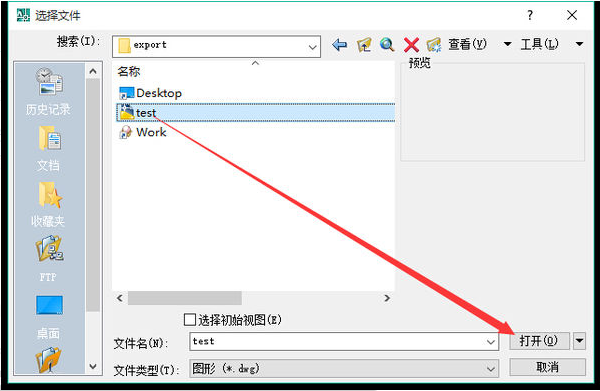The width and height of the screenshot is (600, 391).
Task: Open the 历史记录 history location
Action: [49, 92]
